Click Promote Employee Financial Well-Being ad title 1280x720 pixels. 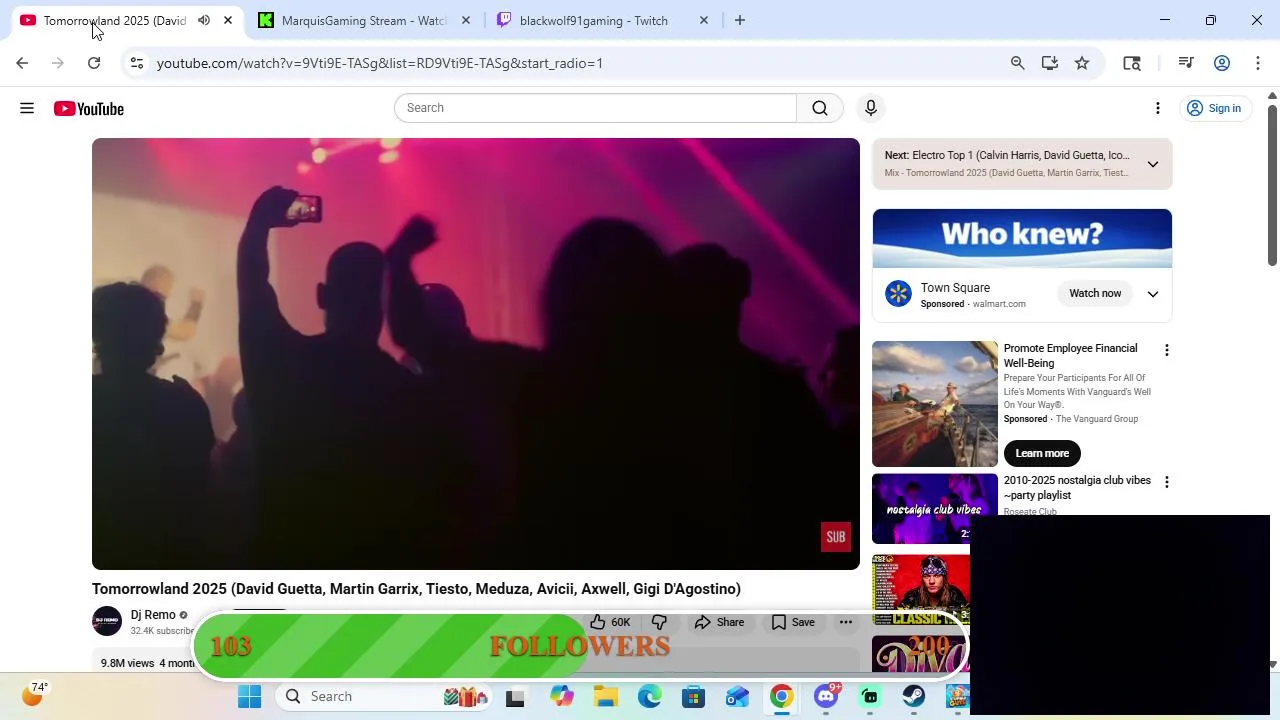(1070, 356)
